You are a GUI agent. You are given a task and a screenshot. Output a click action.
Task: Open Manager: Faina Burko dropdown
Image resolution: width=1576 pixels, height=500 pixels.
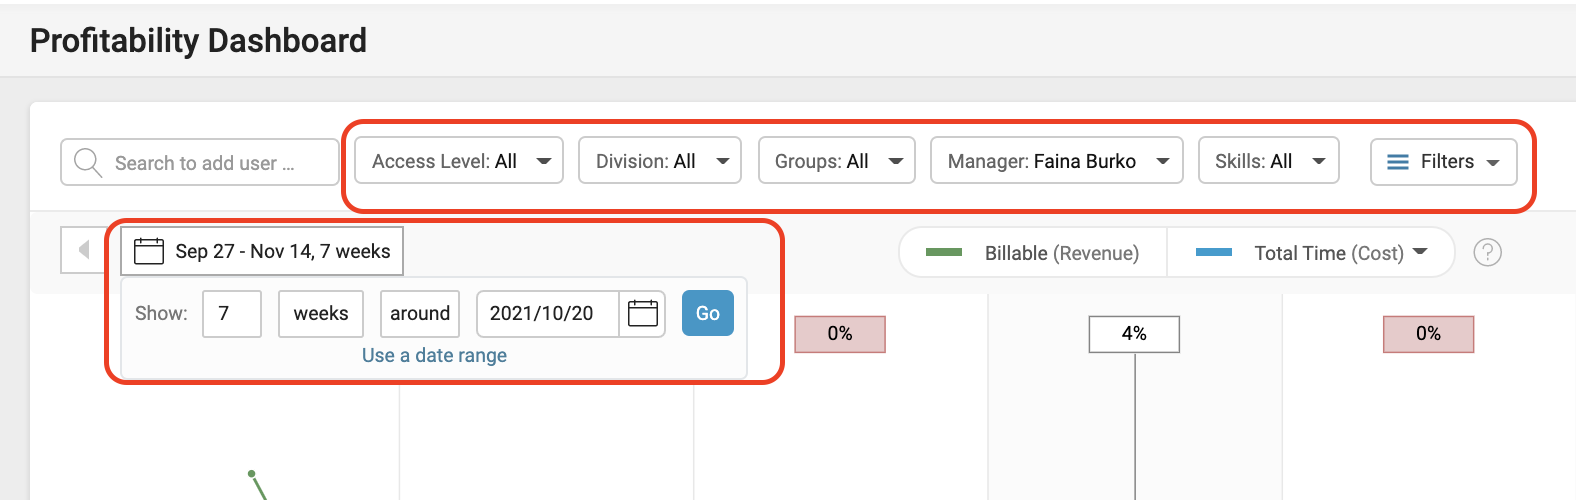pyautogui.click(x=1057, y=161)
